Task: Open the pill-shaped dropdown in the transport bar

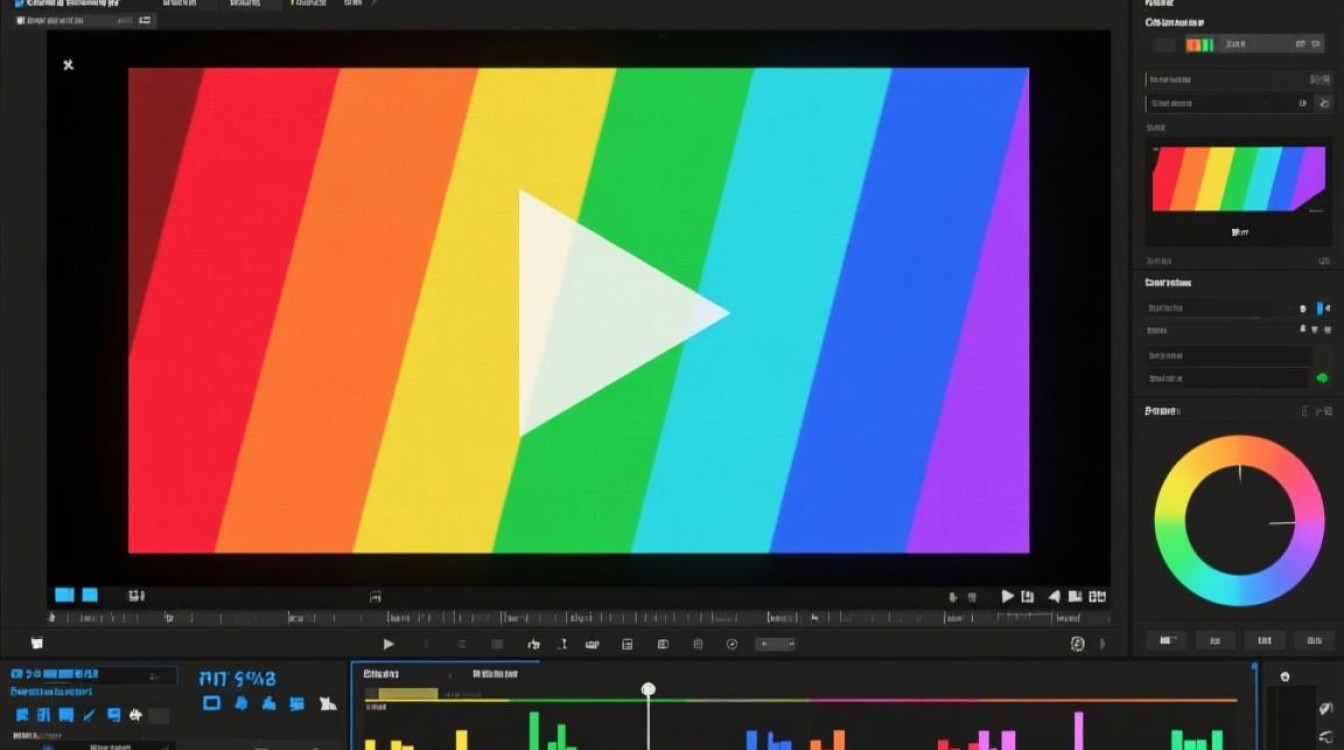Action: (x=775, y=644)
